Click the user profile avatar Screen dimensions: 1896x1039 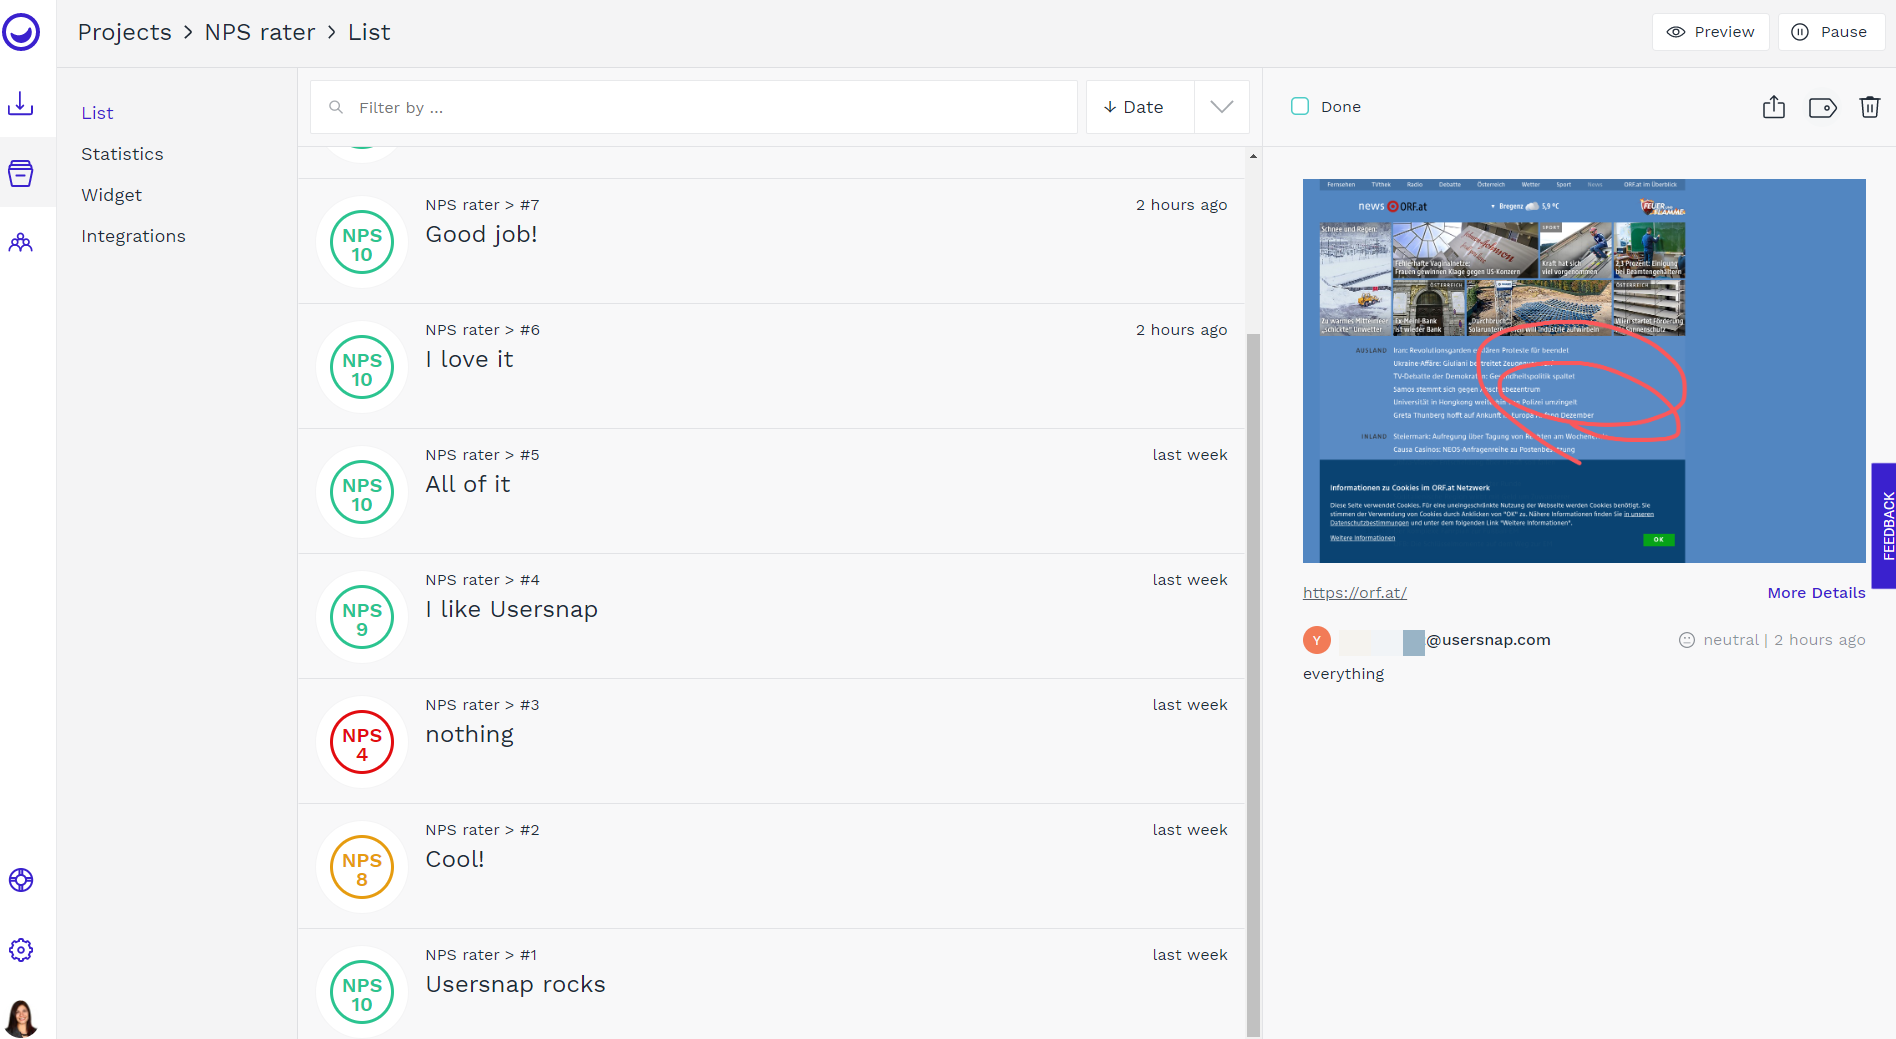tap(21, 1018)
